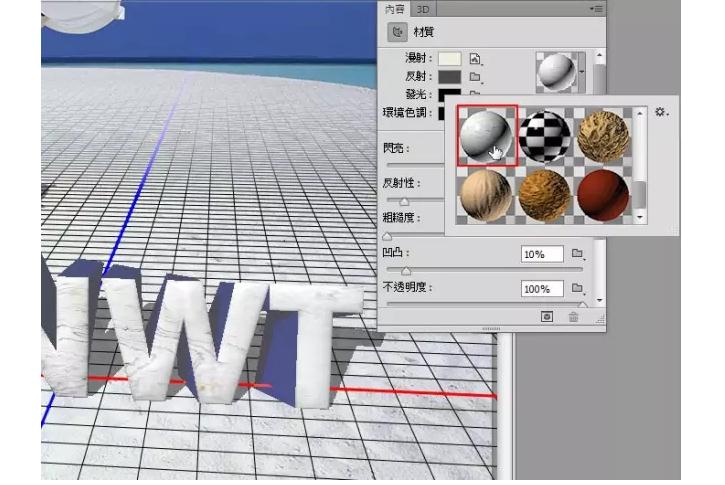725x485 pixels.
Task: Choose the red sphere material preset
Action: 603,194
